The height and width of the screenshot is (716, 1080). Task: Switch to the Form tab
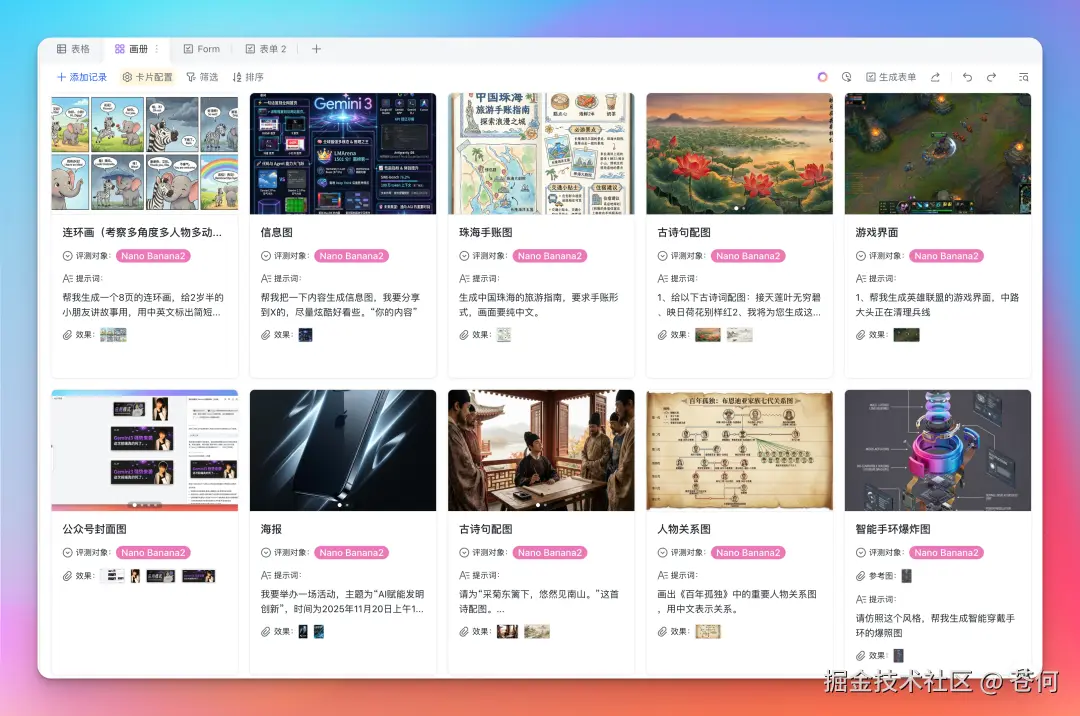pos(203,48)
